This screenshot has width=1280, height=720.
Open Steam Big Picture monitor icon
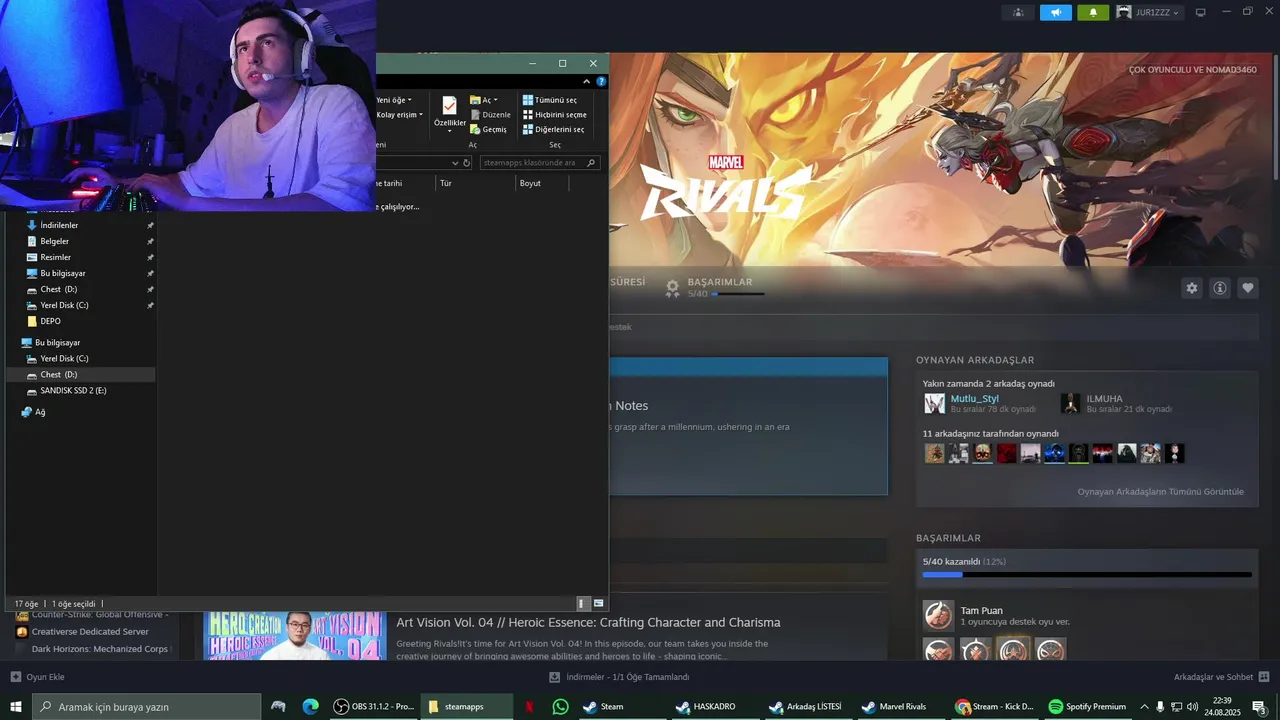pyautogui.click(x=1201, y=12)
